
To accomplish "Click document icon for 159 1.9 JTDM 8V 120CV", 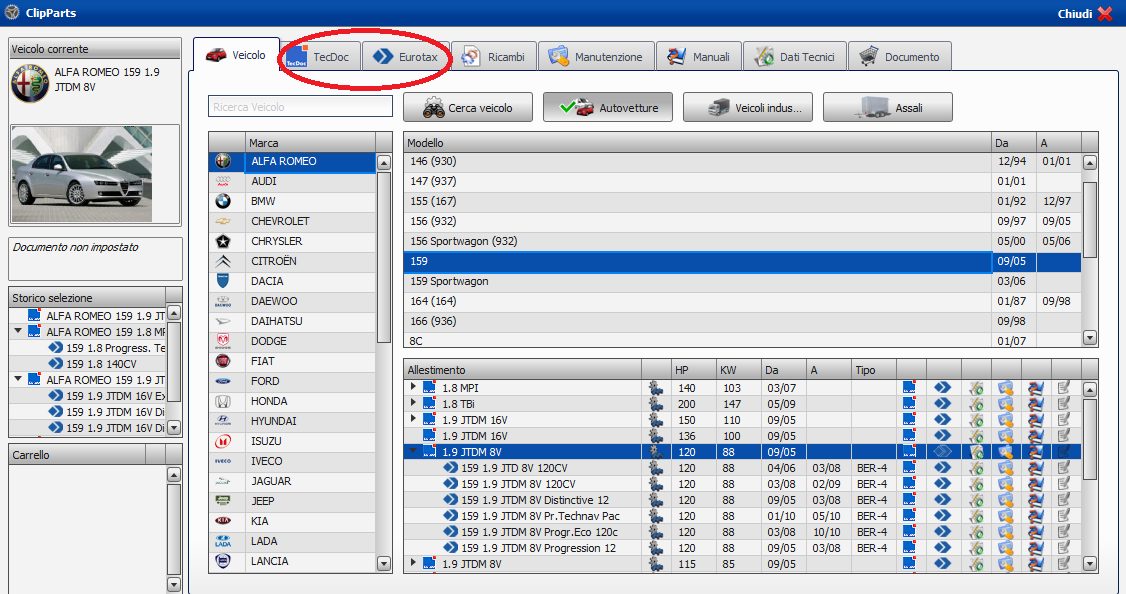I will [1064, 484].
